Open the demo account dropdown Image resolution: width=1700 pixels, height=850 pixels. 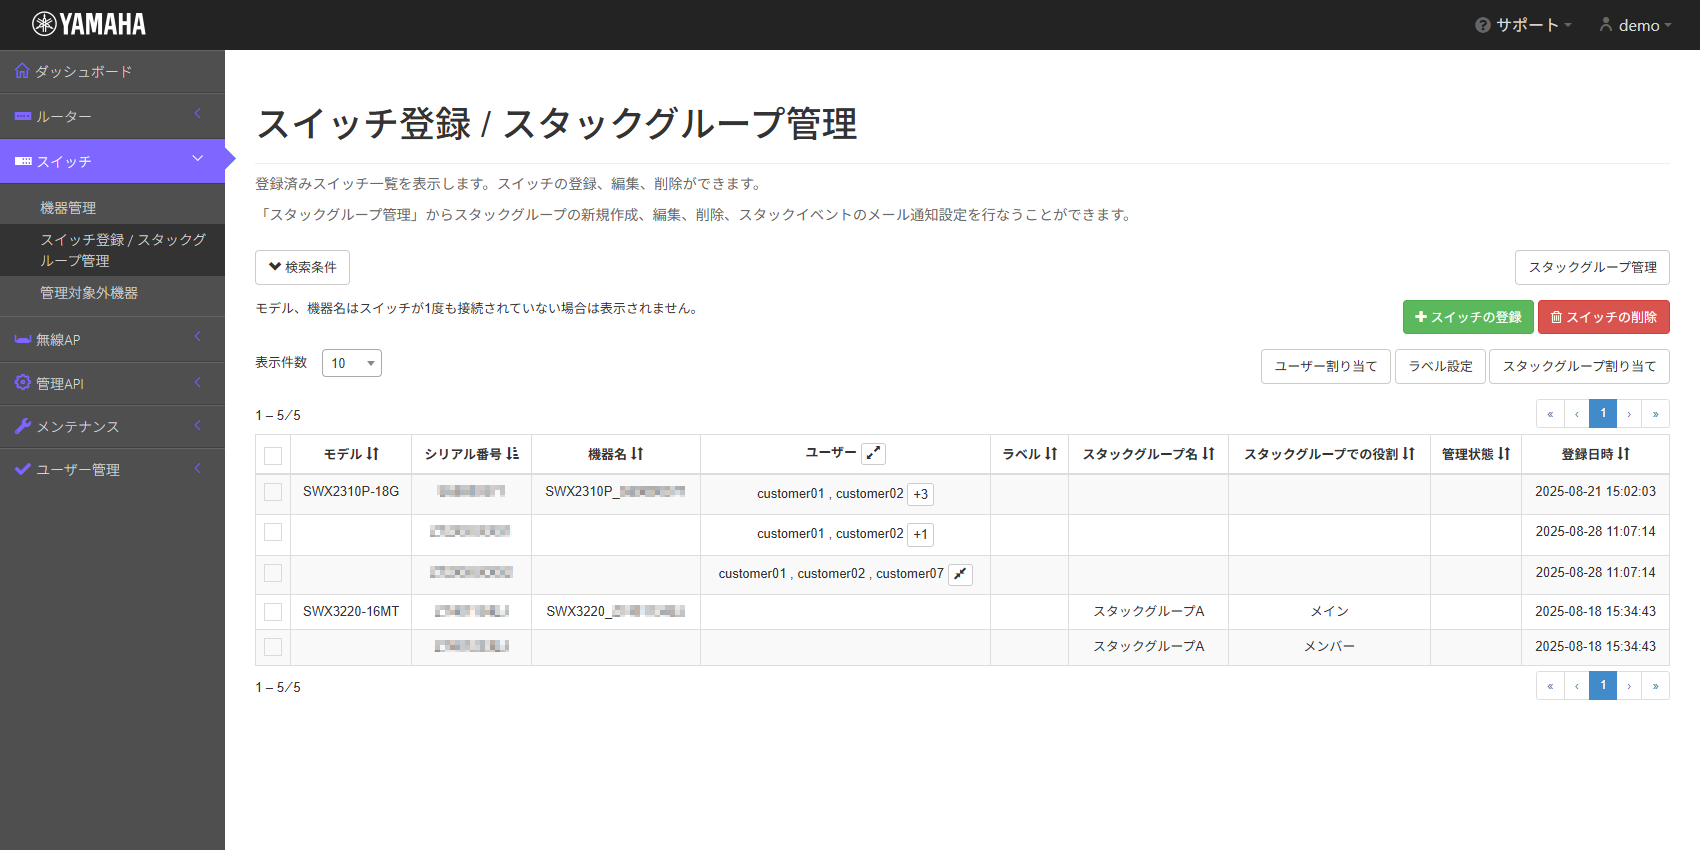pos(1636,25)
